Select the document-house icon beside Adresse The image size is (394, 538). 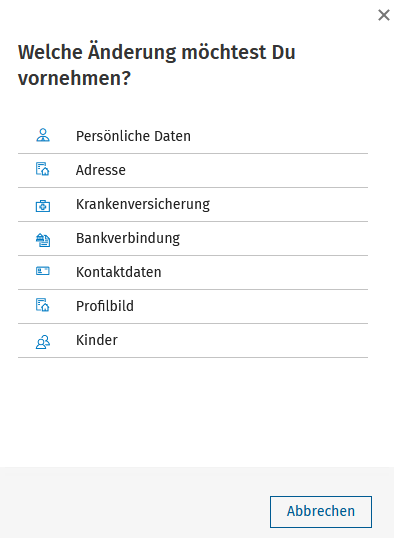[43, 169]
